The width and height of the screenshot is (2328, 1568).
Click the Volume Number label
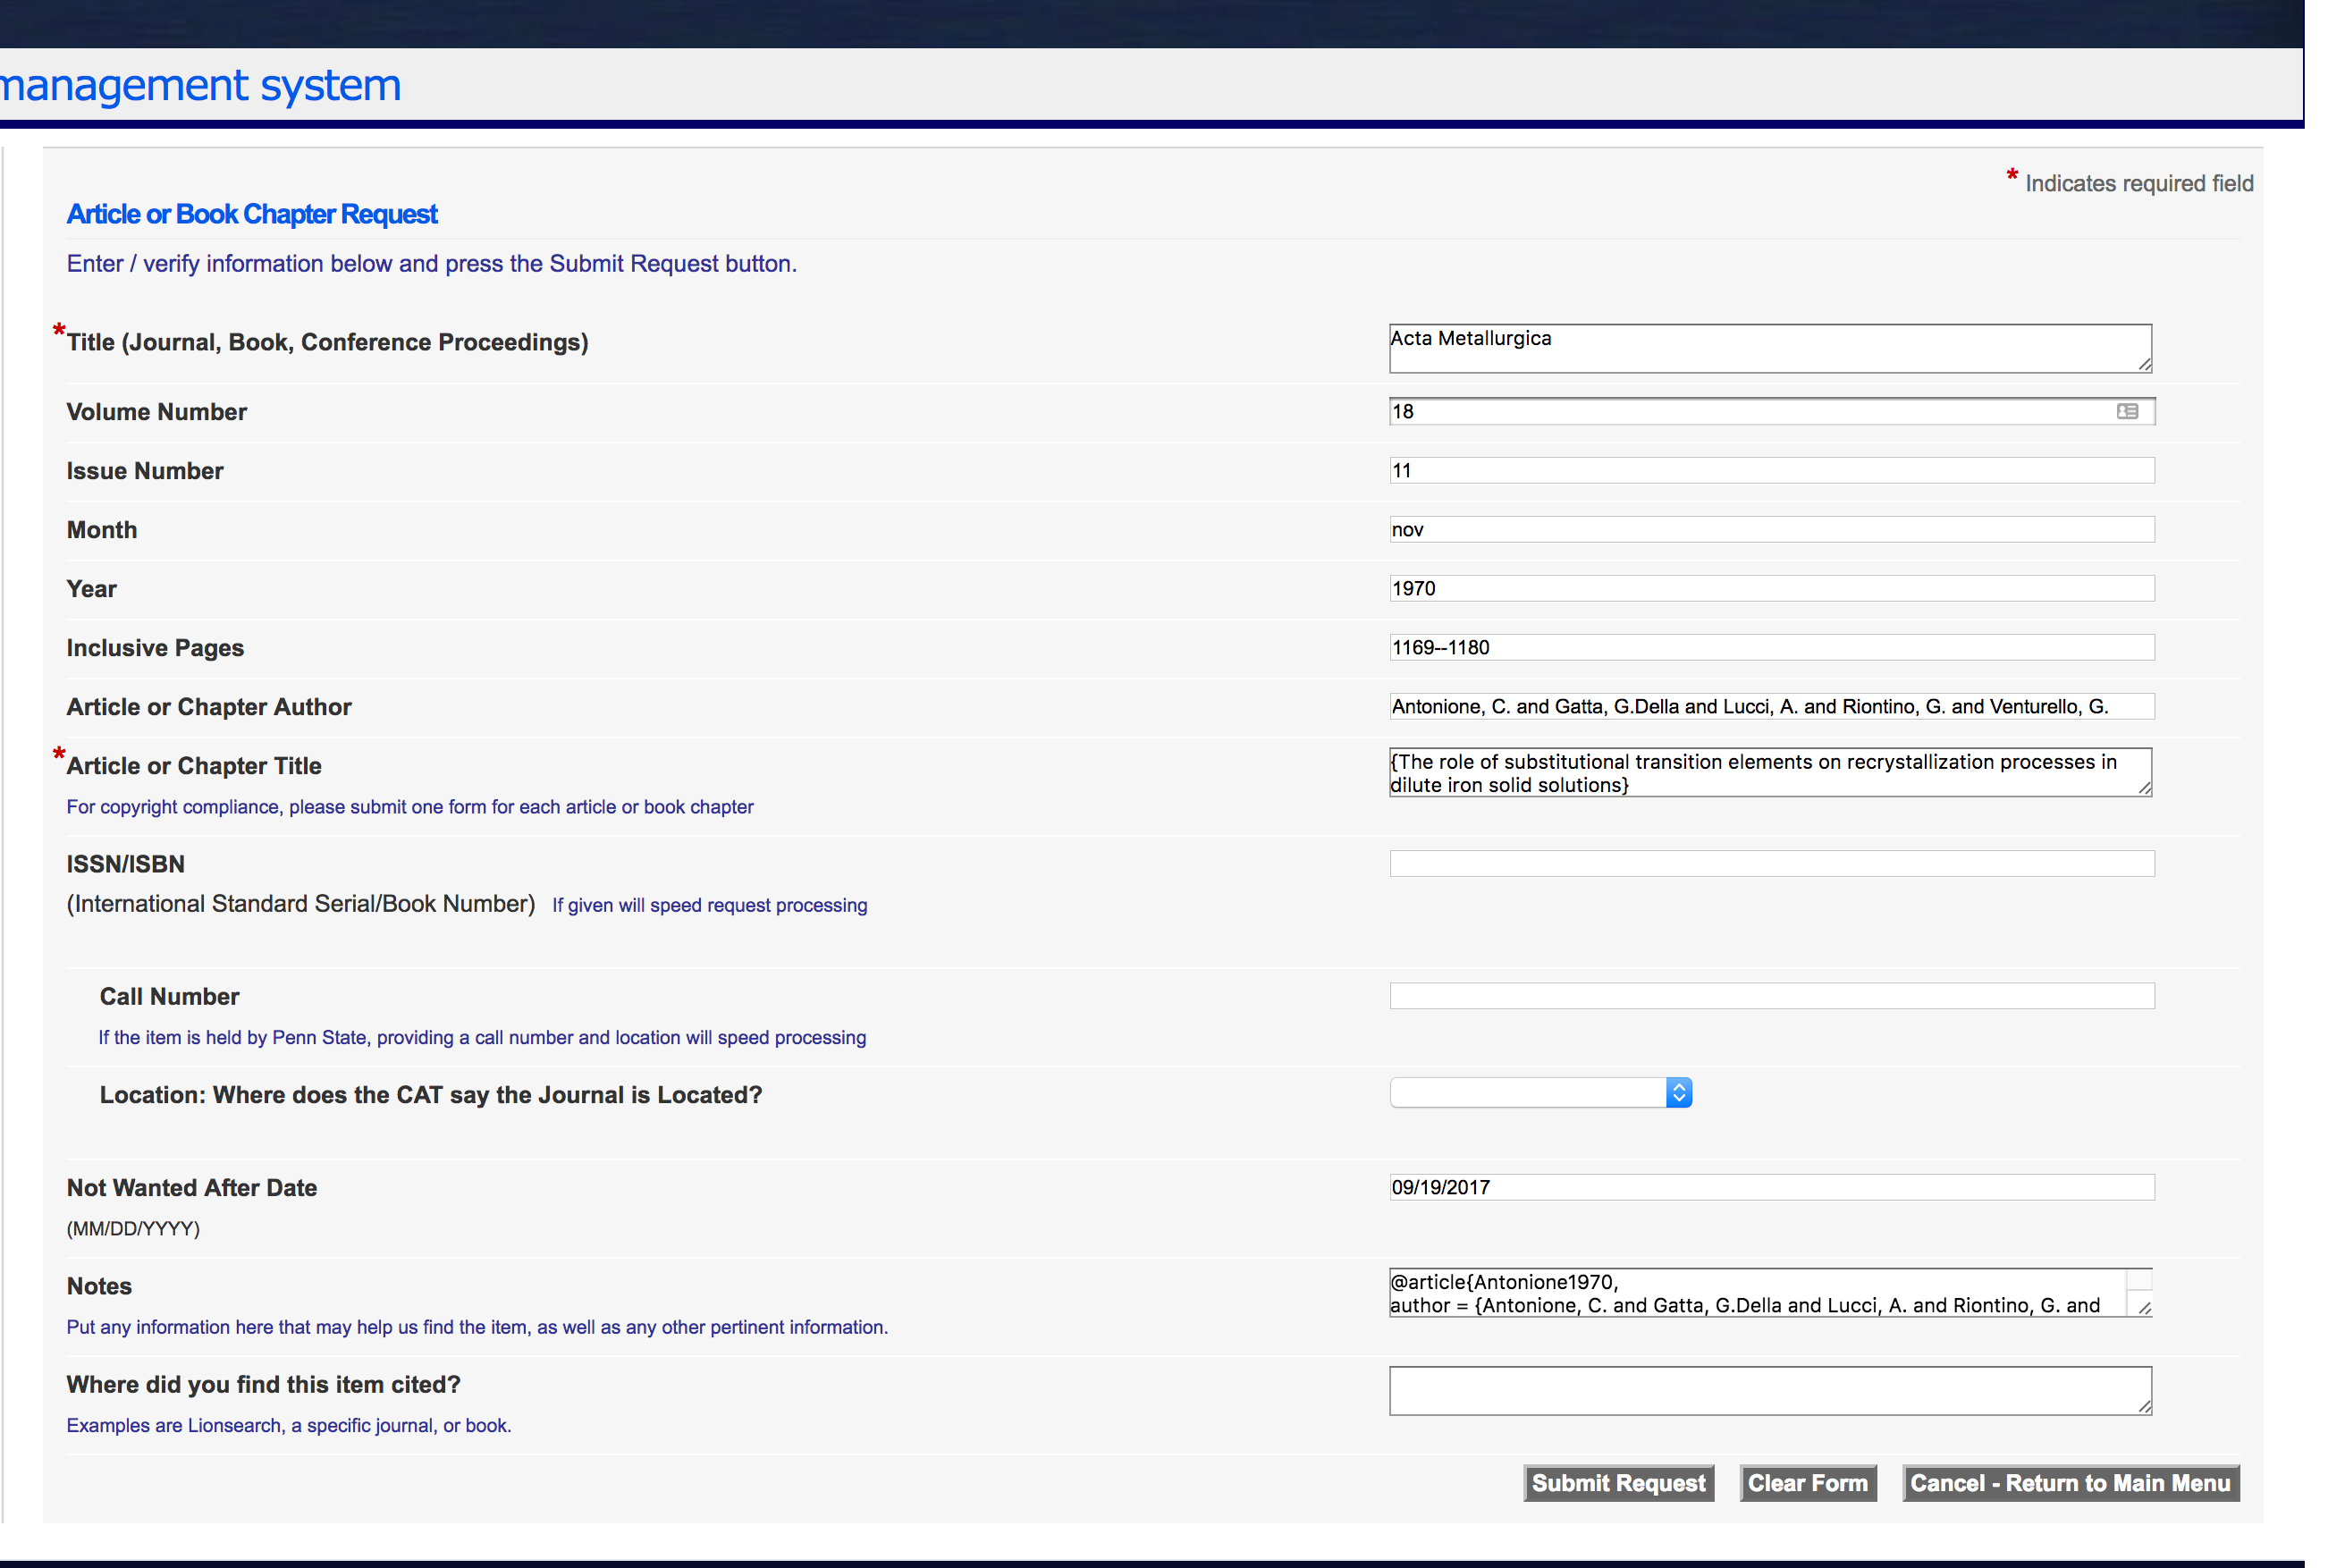tap(156, 412)
